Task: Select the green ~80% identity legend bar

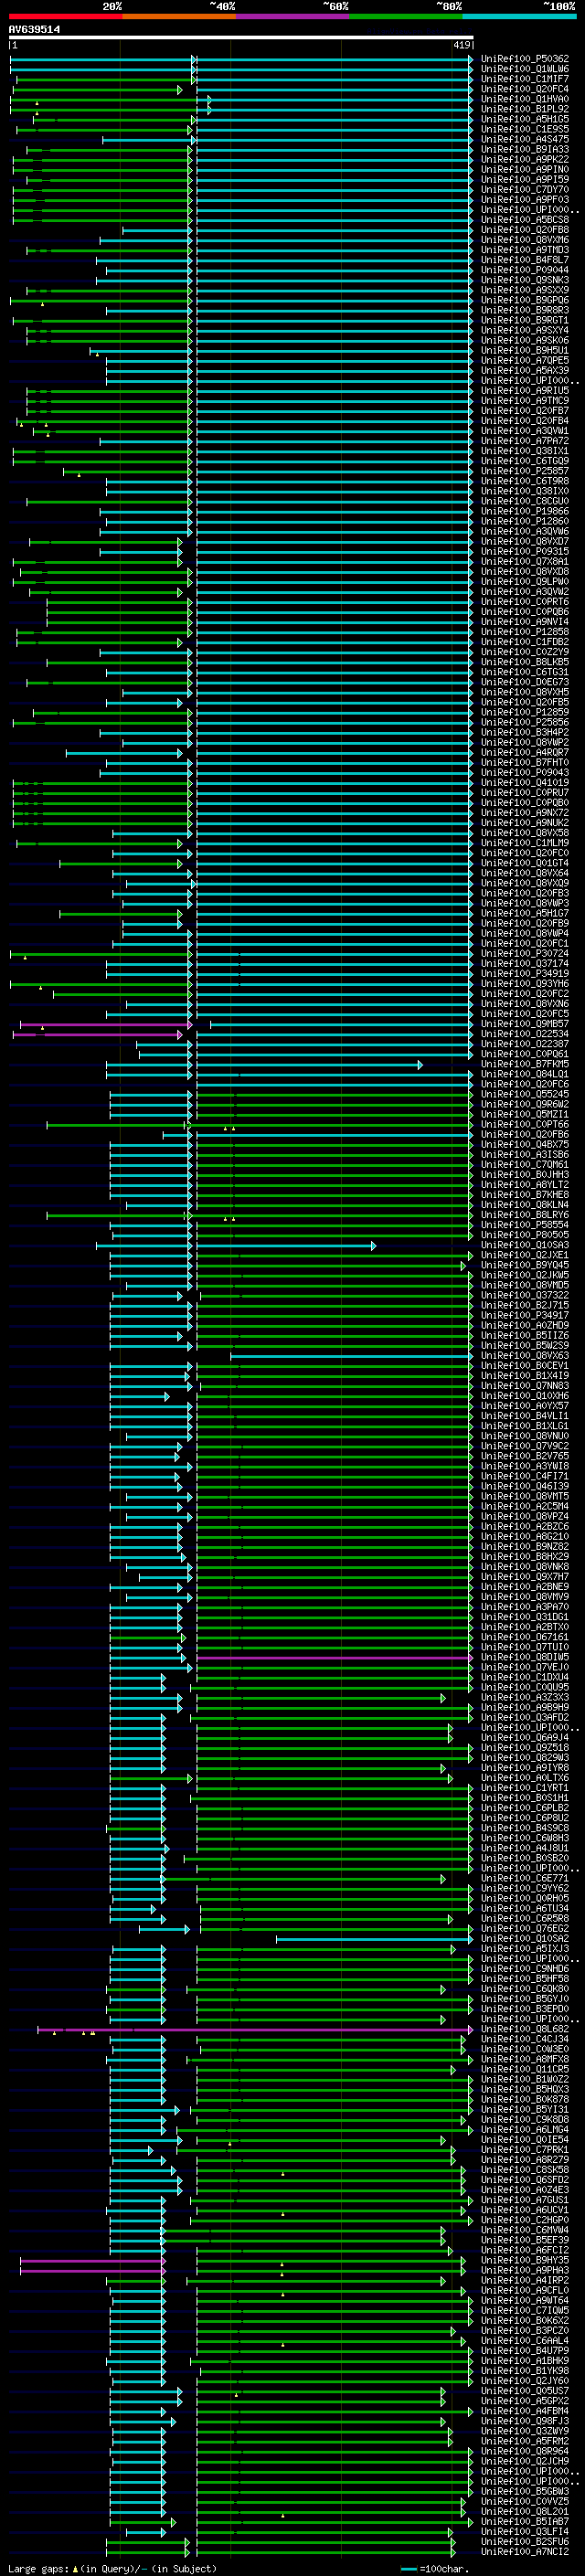Action: point(405,16)
